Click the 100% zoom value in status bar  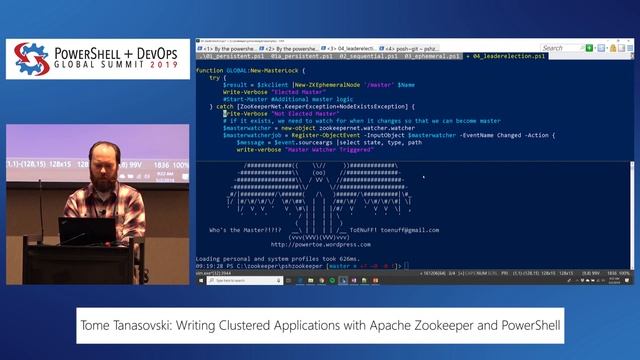pos(624,273)
